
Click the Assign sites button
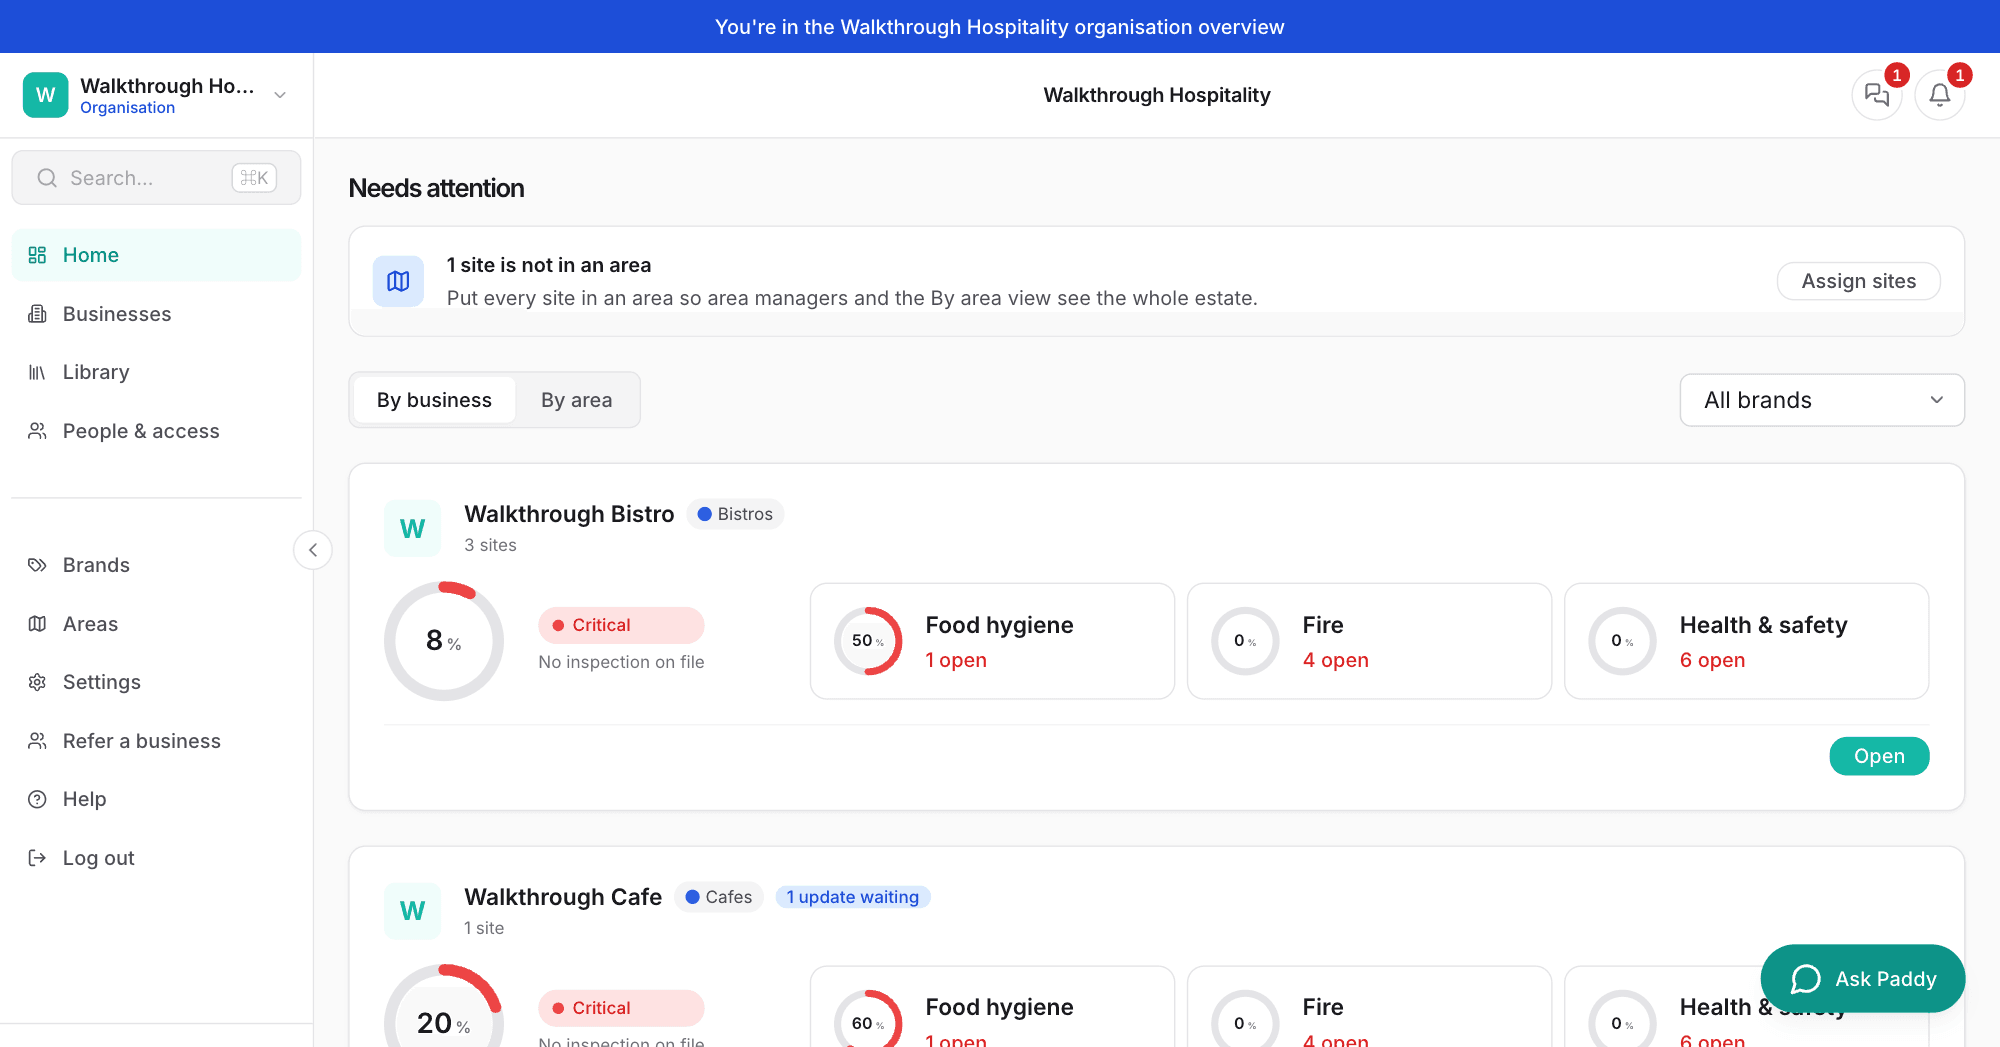tap(1858, 281)
